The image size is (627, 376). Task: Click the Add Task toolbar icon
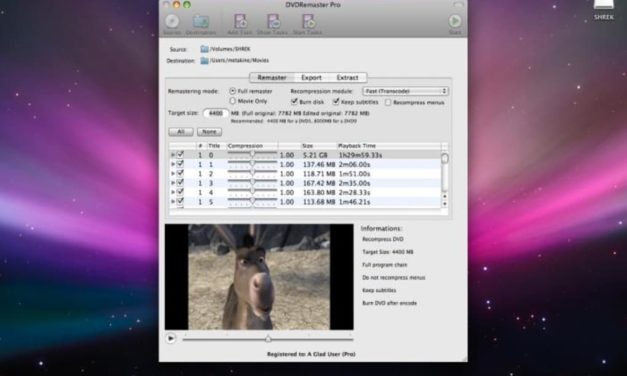tap(240, 21)
